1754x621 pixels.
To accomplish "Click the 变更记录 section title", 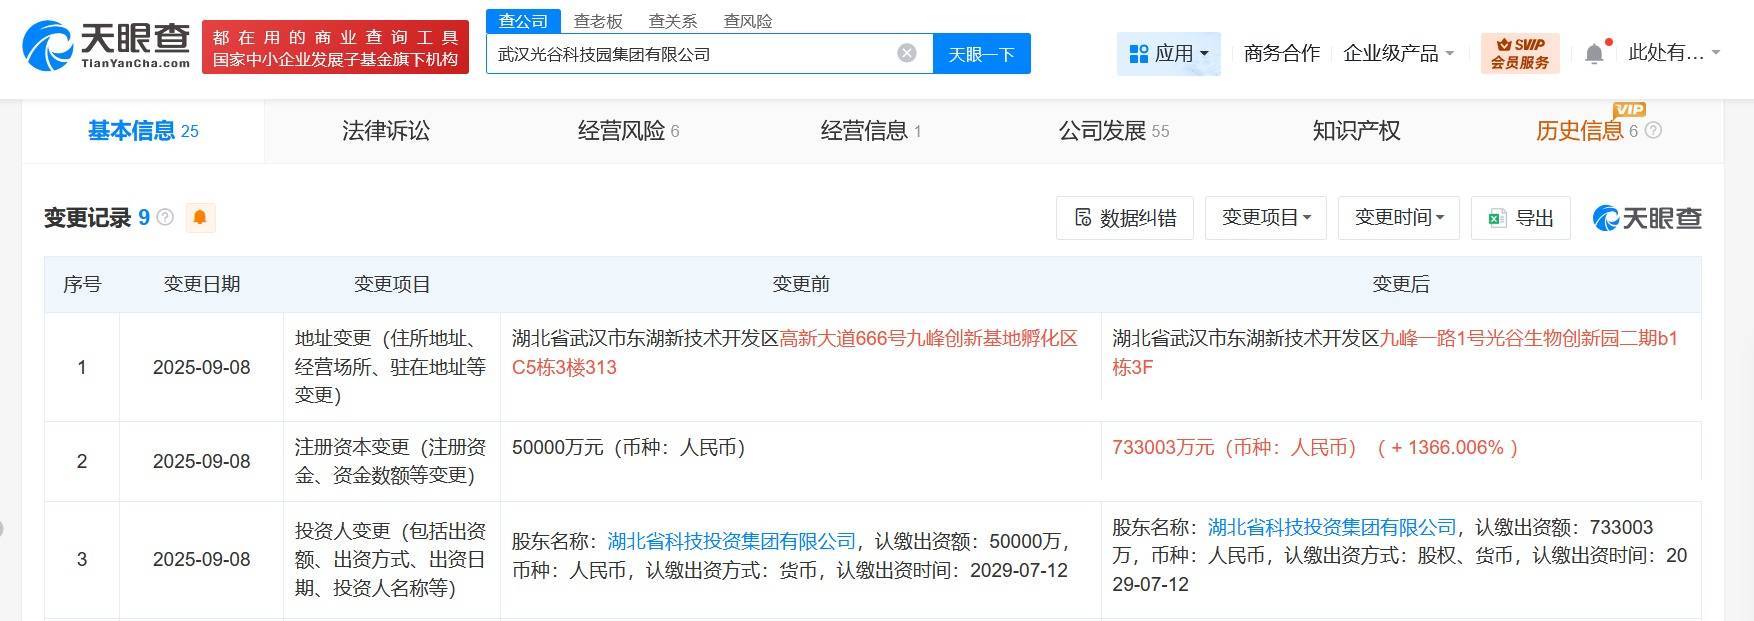I will click(88, 217).
